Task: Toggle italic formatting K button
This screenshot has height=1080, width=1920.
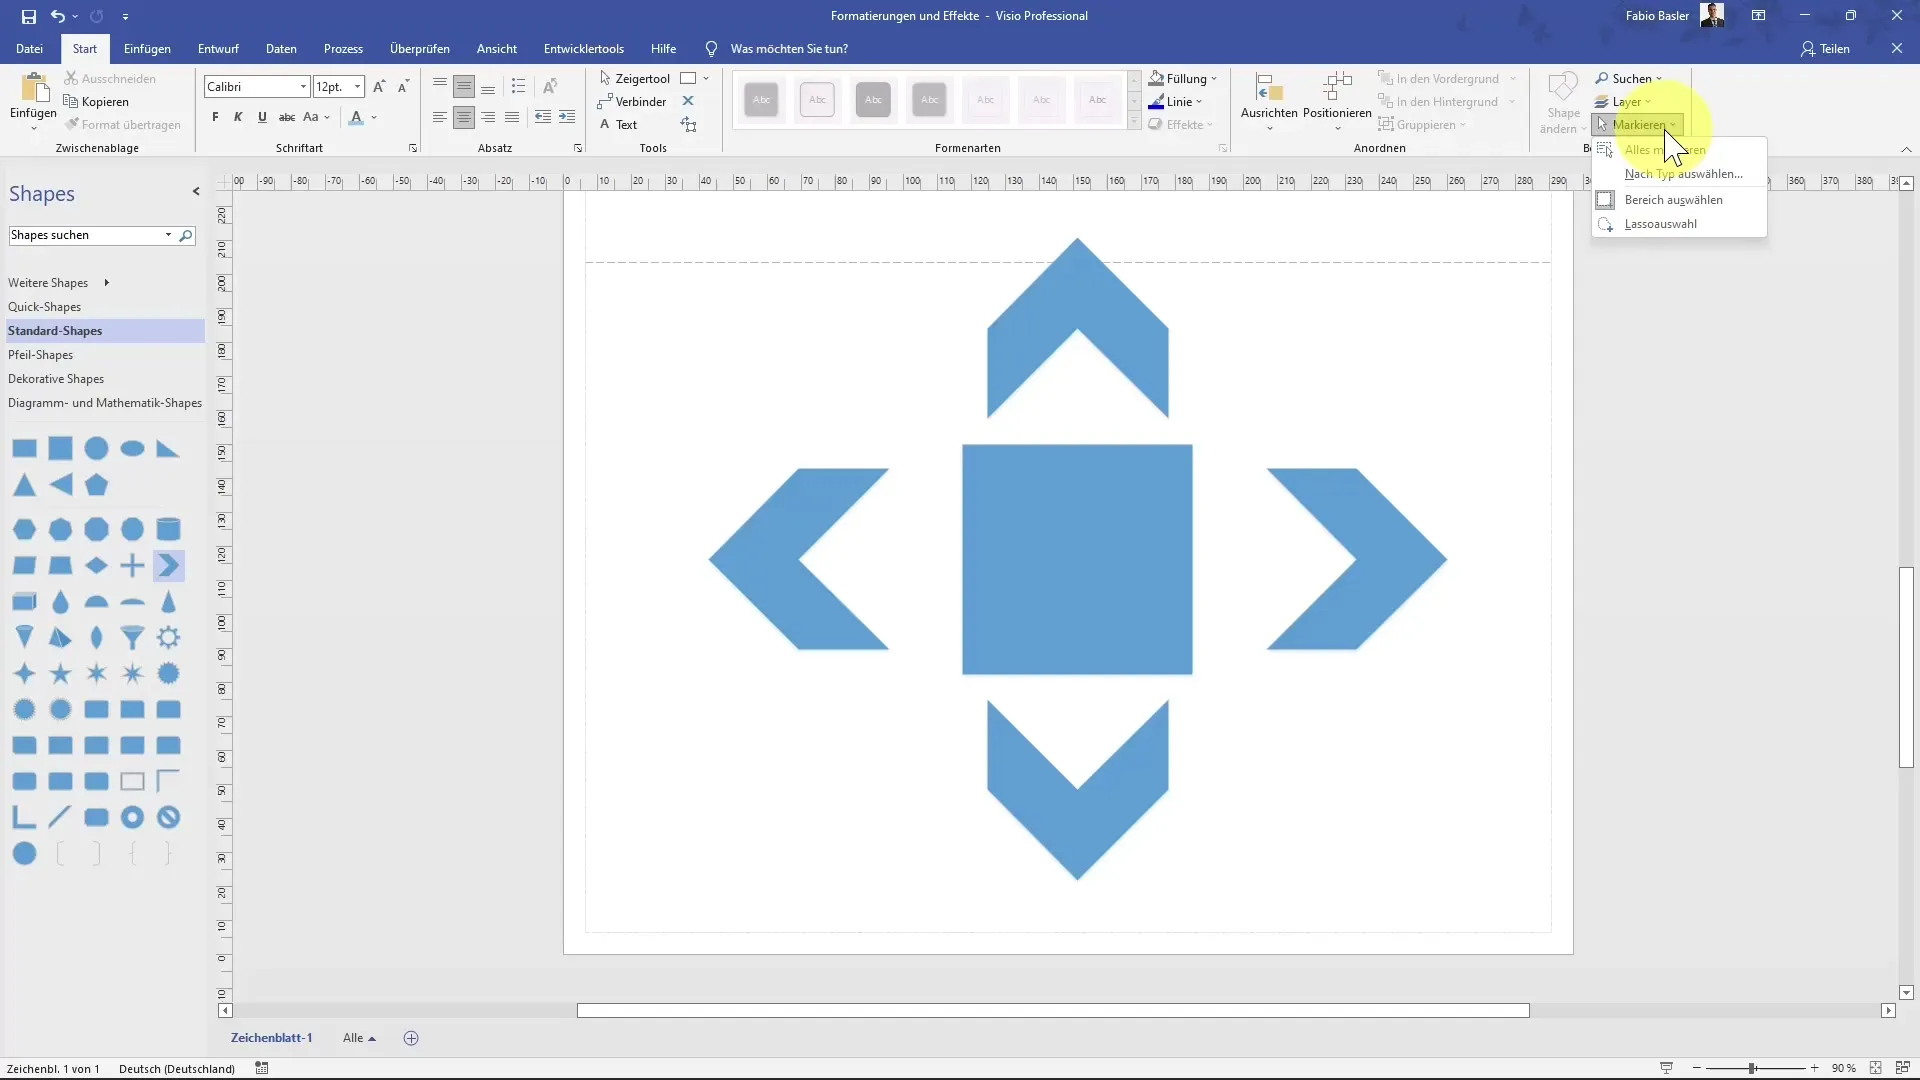Action: tap(238, 117)
